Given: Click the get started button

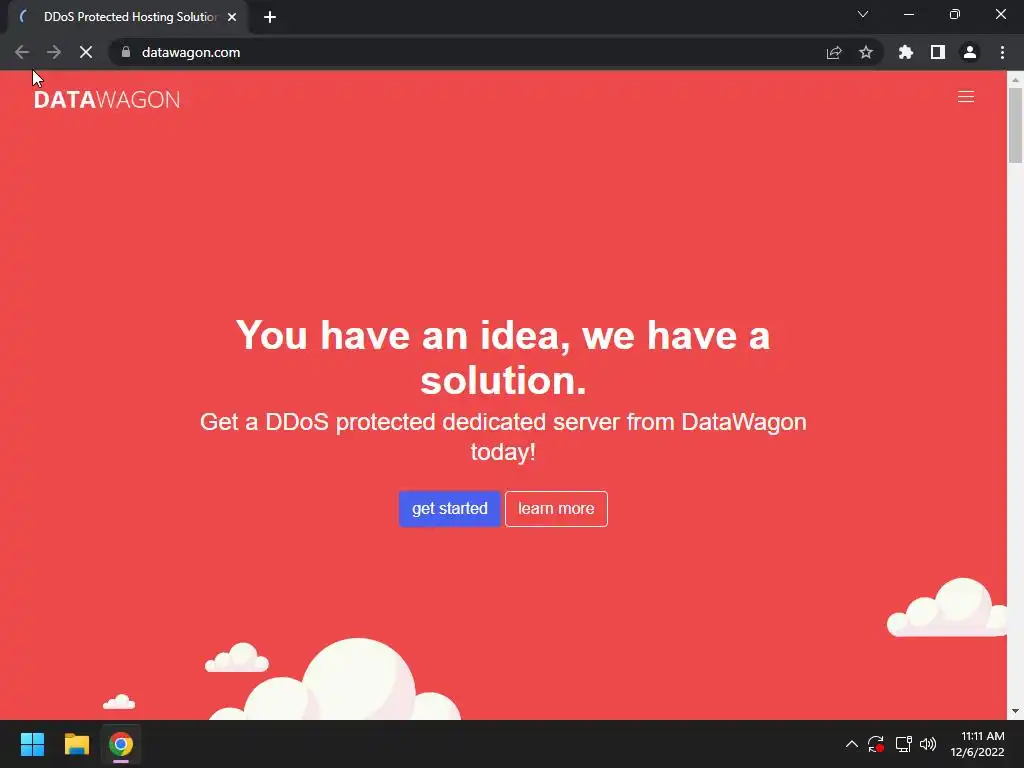Looking at the screenshot, I should (449, 509).
